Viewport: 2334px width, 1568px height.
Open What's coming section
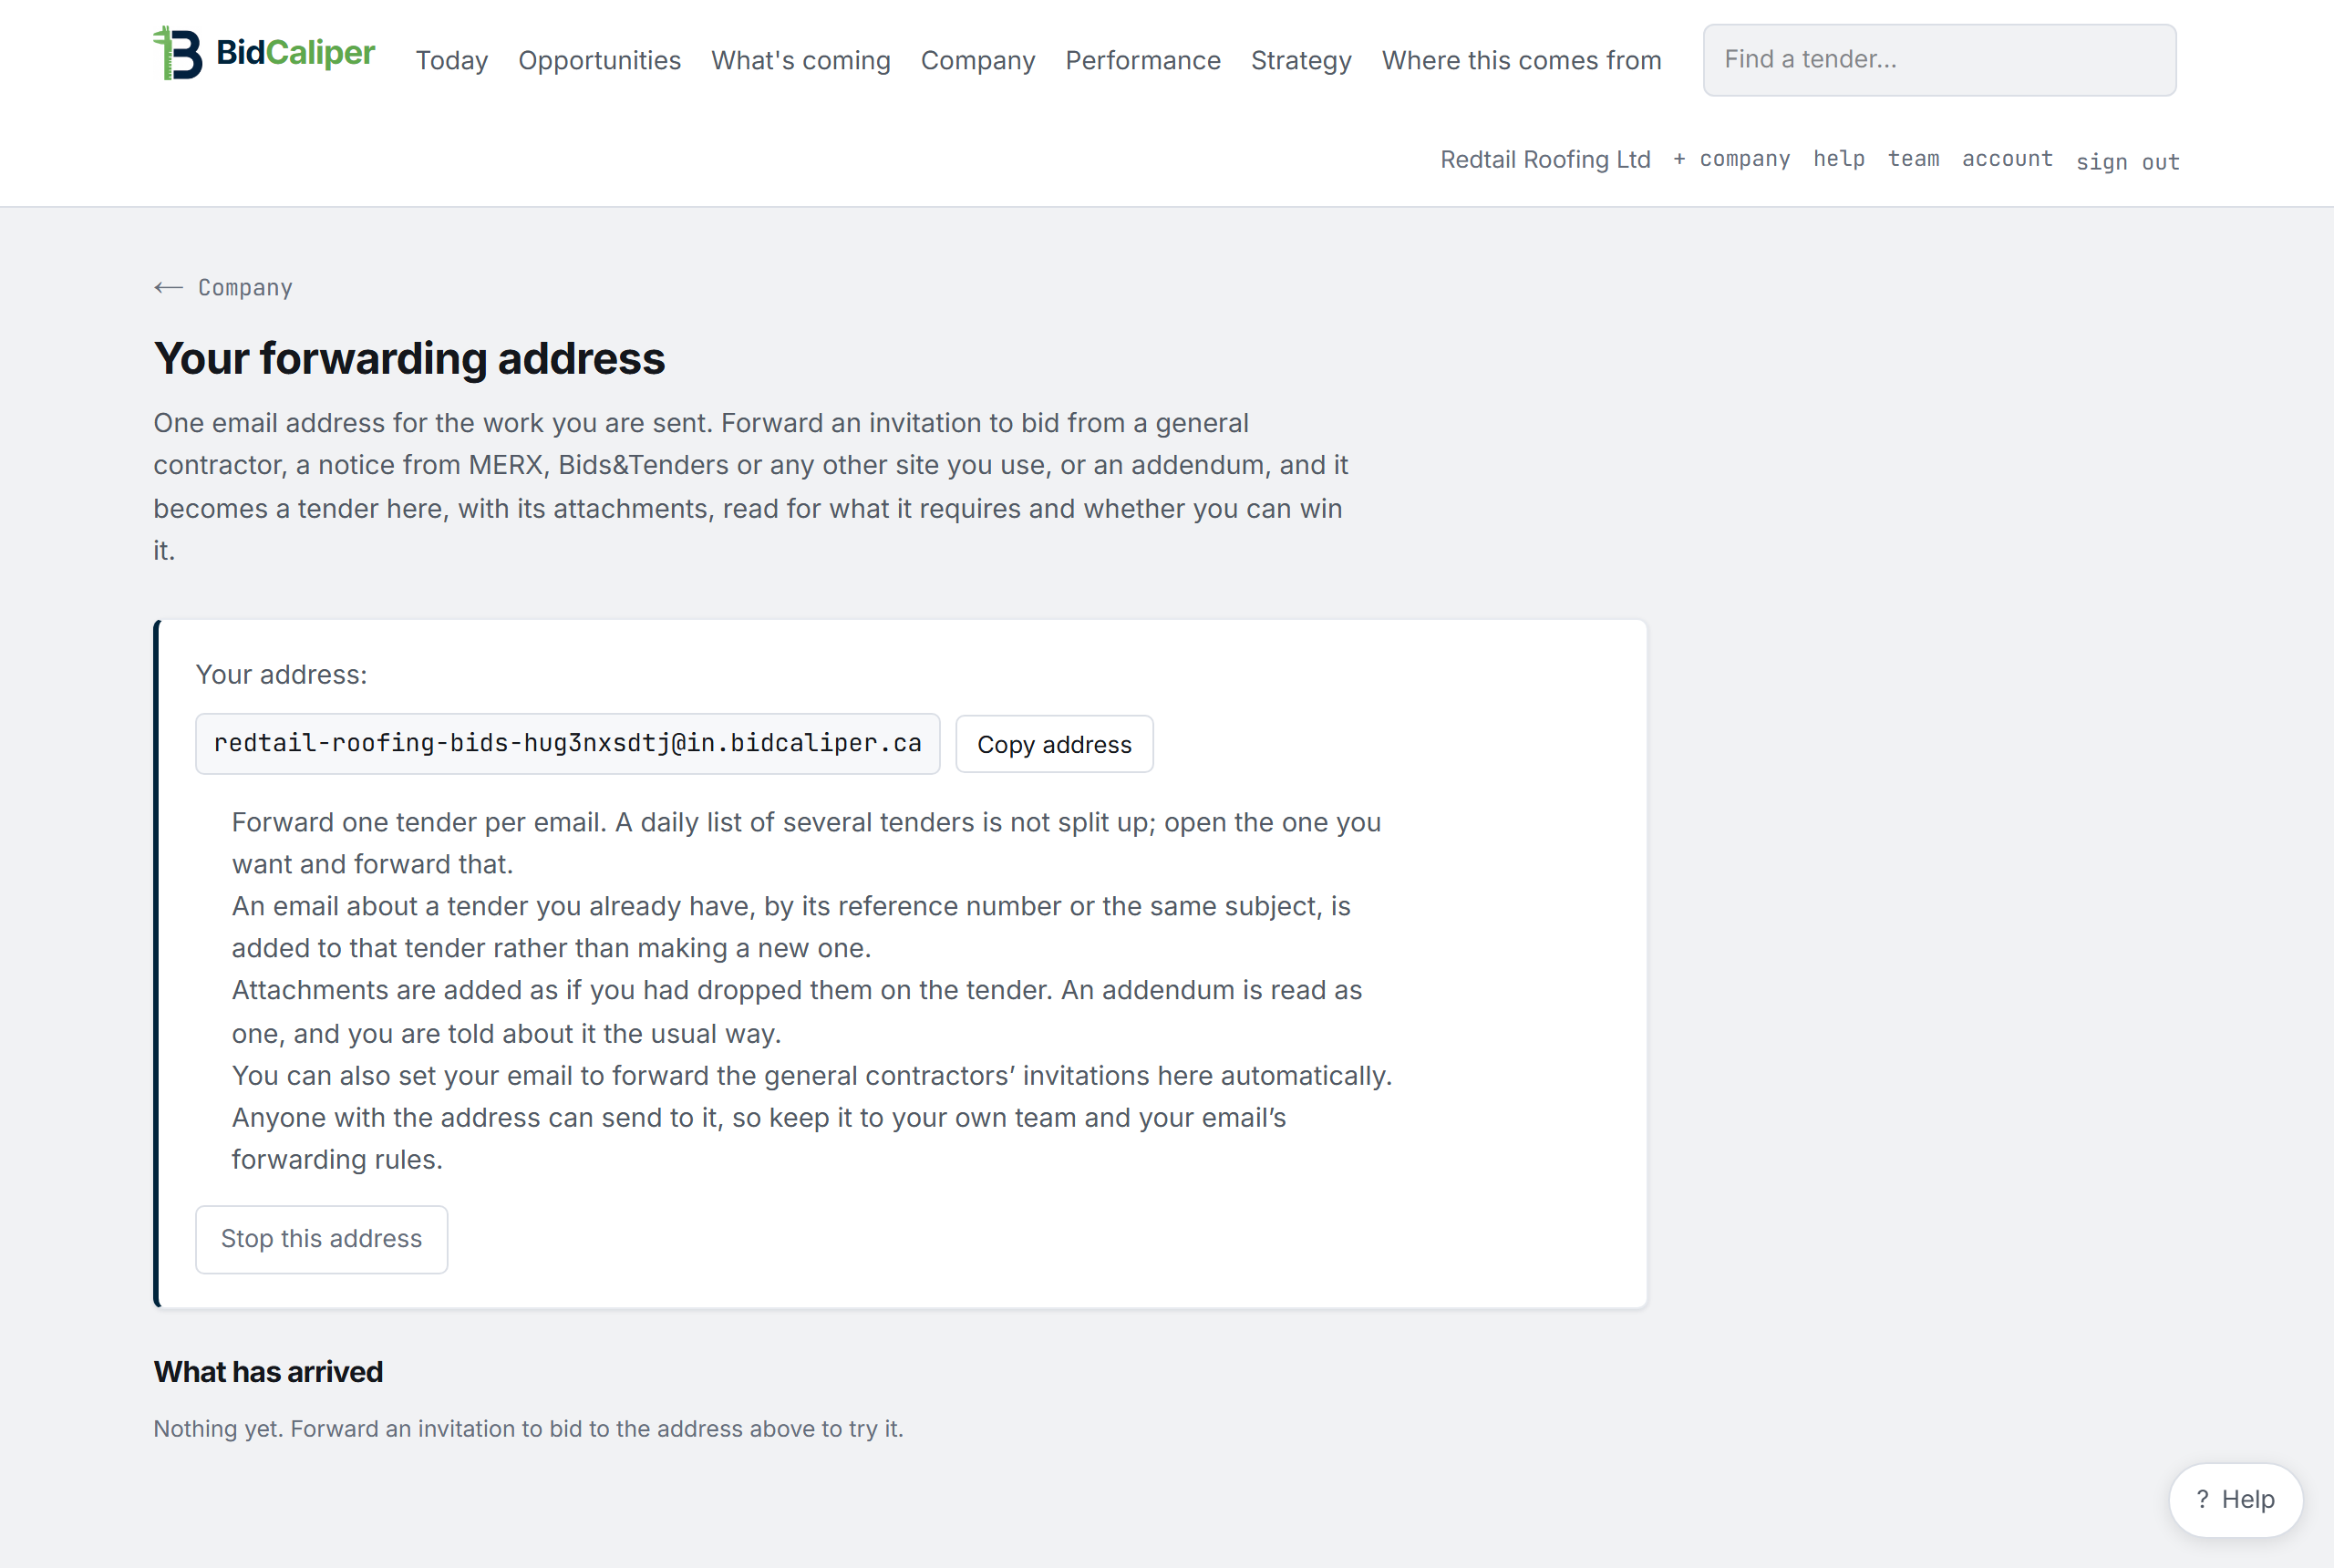(800, 60)
